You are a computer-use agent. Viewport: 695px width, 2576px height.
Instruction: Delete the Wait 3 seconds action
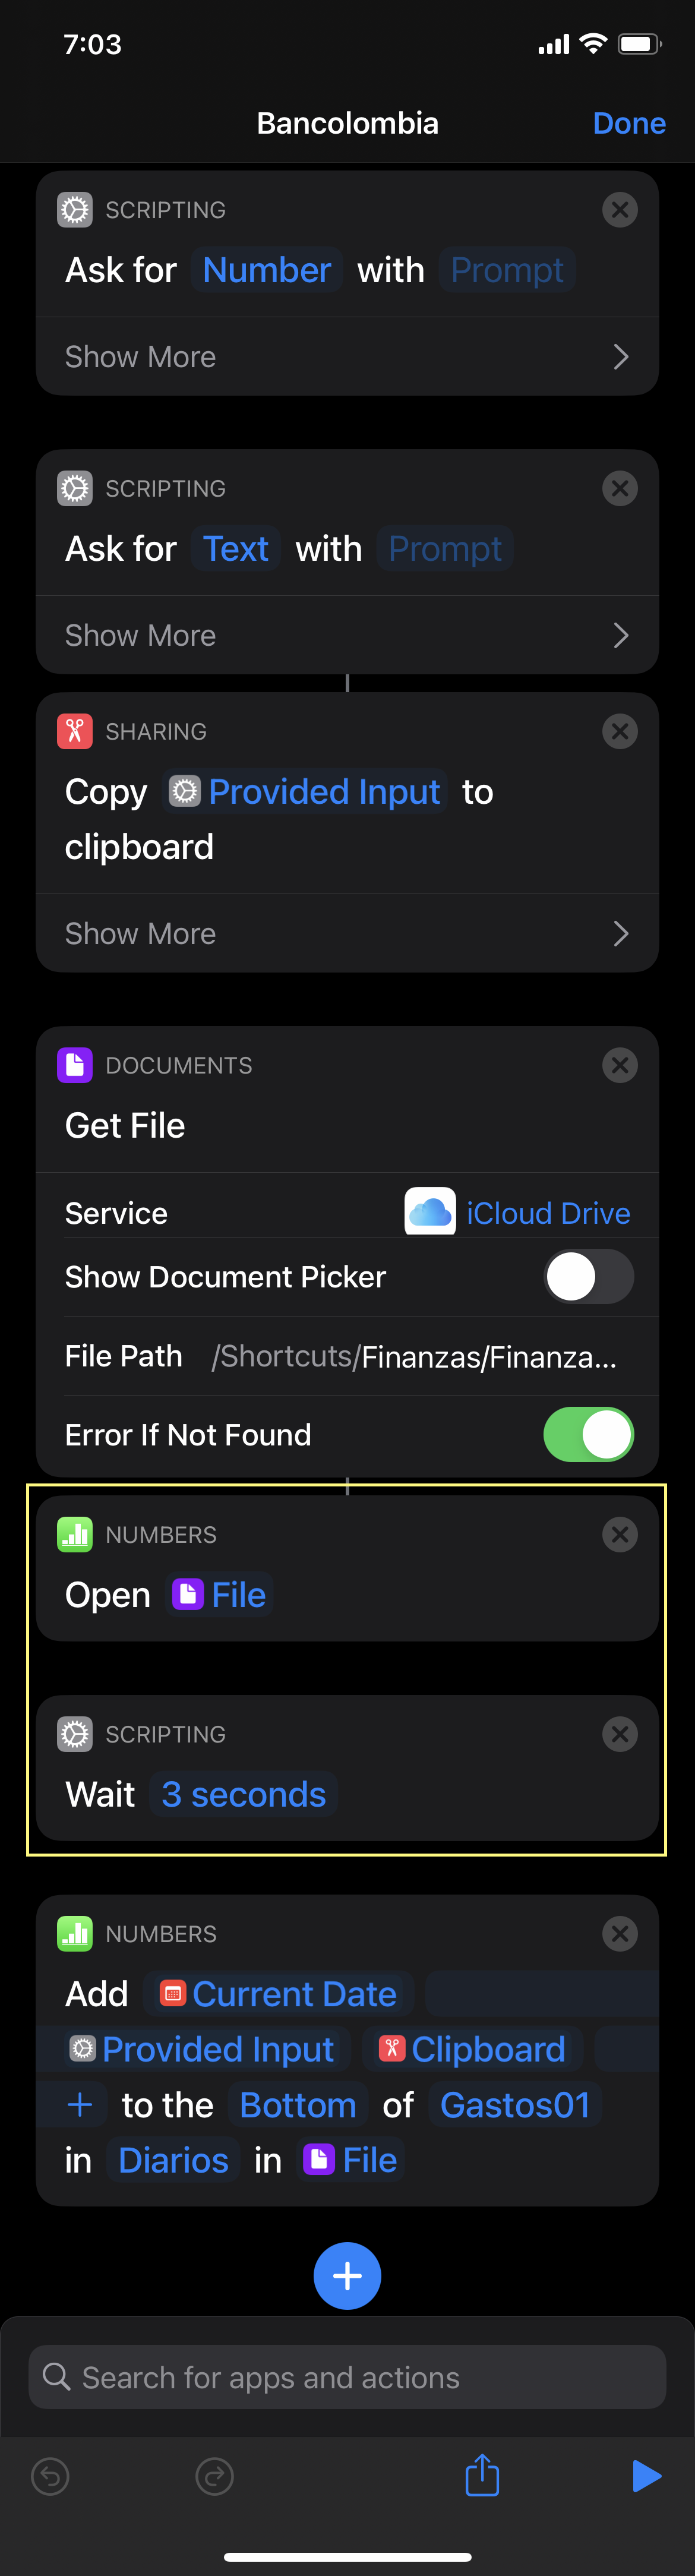coord(620,1734)
